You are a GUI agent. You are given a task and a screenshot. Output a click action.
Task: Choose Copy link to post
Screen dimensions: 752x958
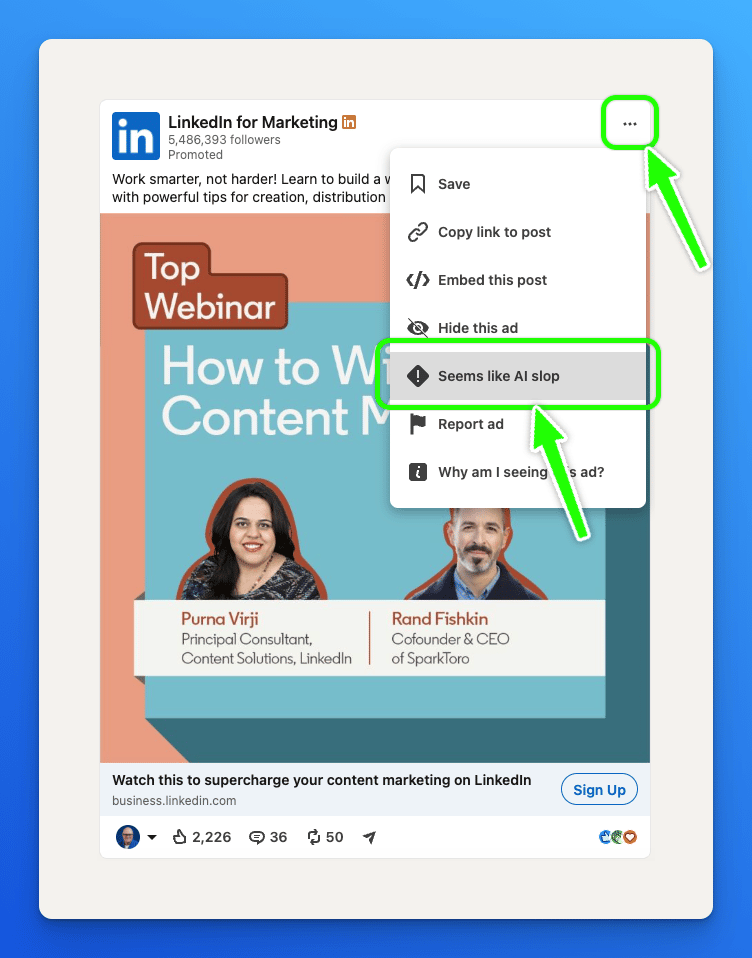[x=517, y=232]
